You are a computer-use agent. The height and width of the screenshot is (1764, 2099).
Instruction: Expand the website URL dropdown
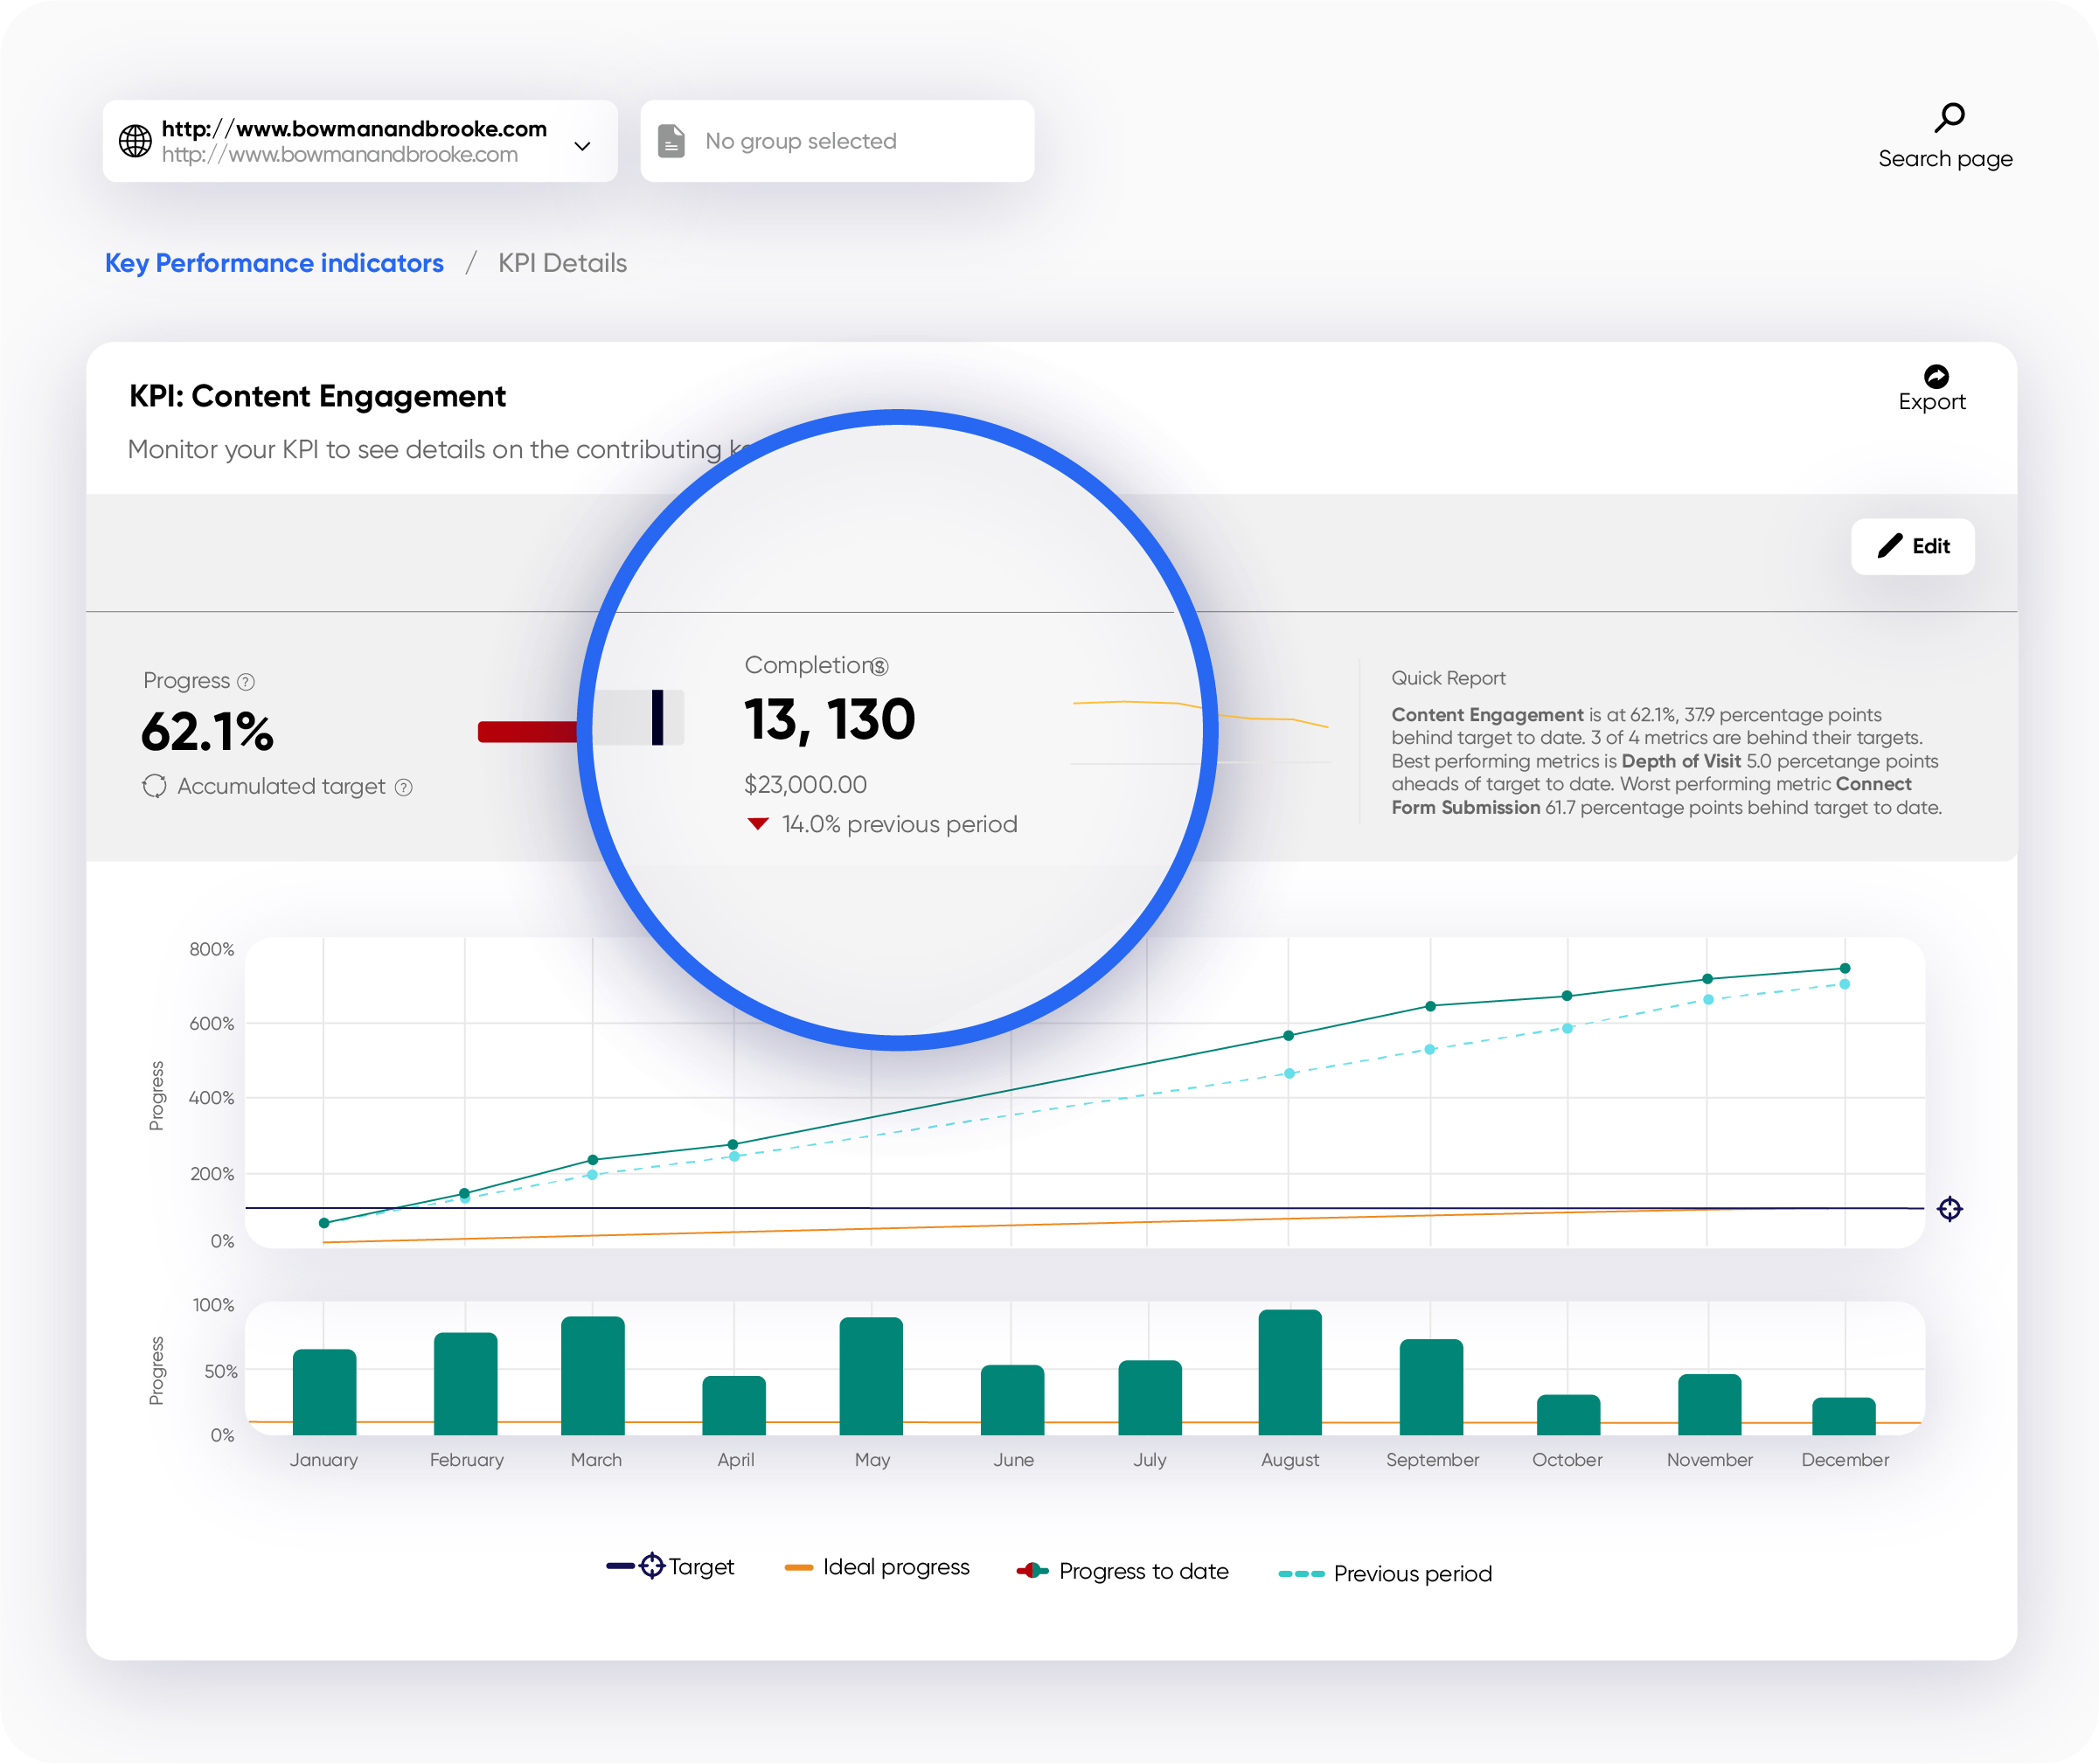coord(583,146)
